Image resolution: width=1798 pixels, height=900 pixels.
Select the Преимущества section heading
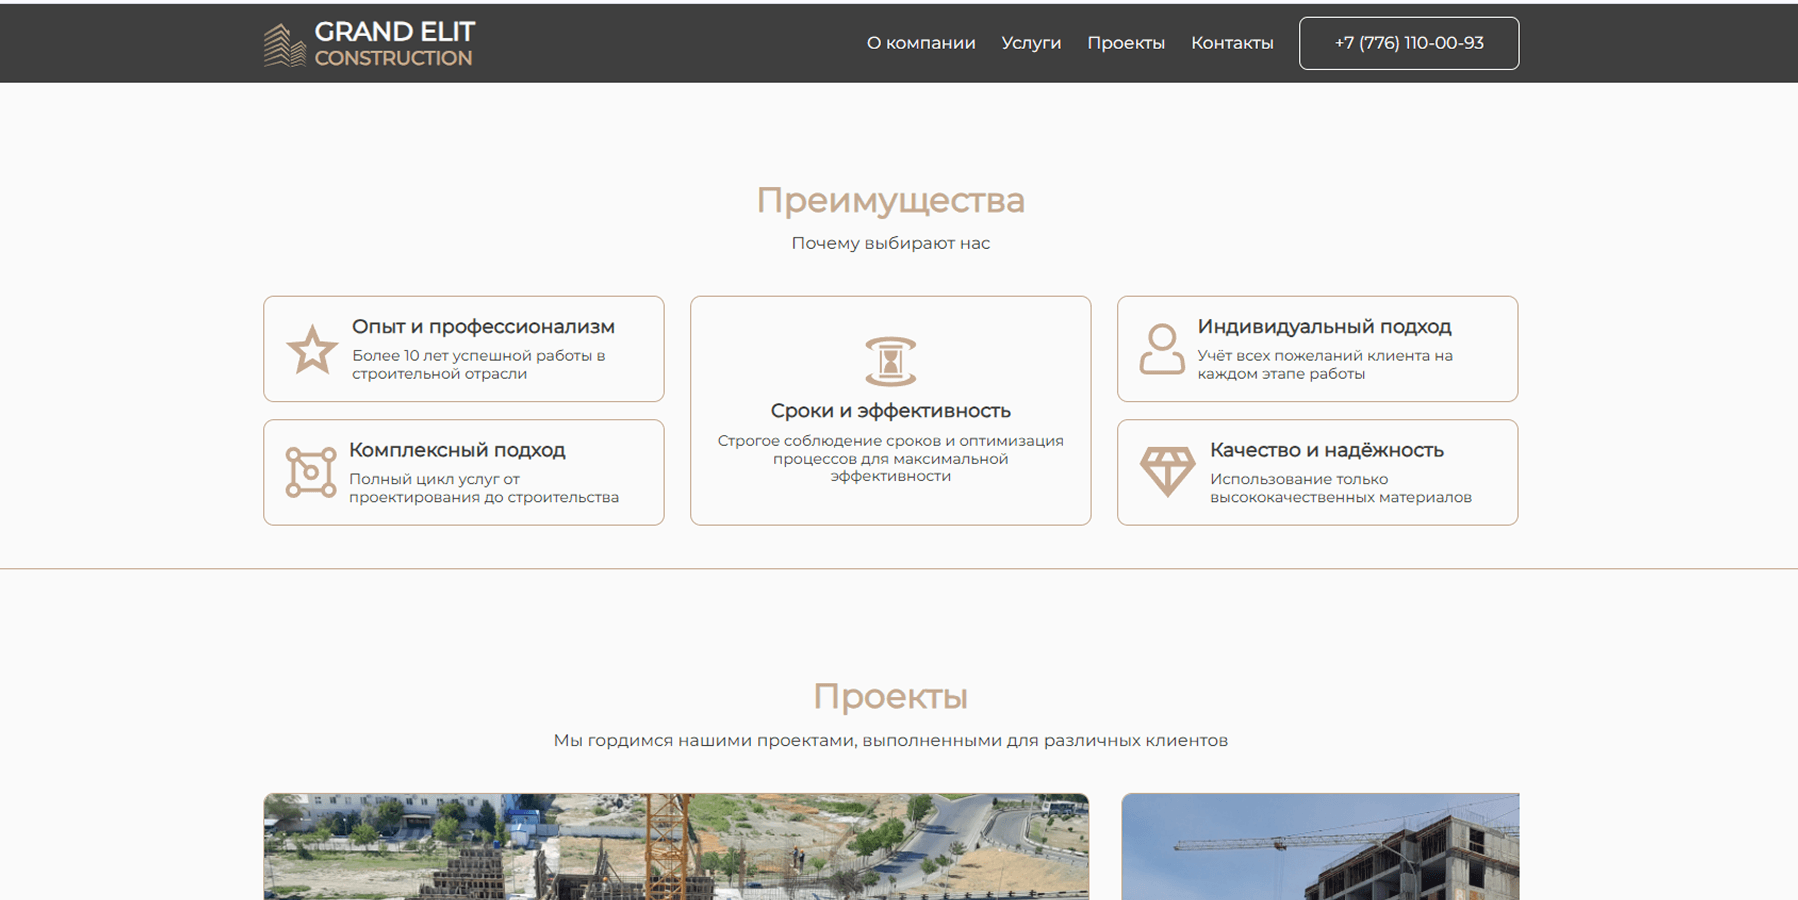[x=890, y=200]
